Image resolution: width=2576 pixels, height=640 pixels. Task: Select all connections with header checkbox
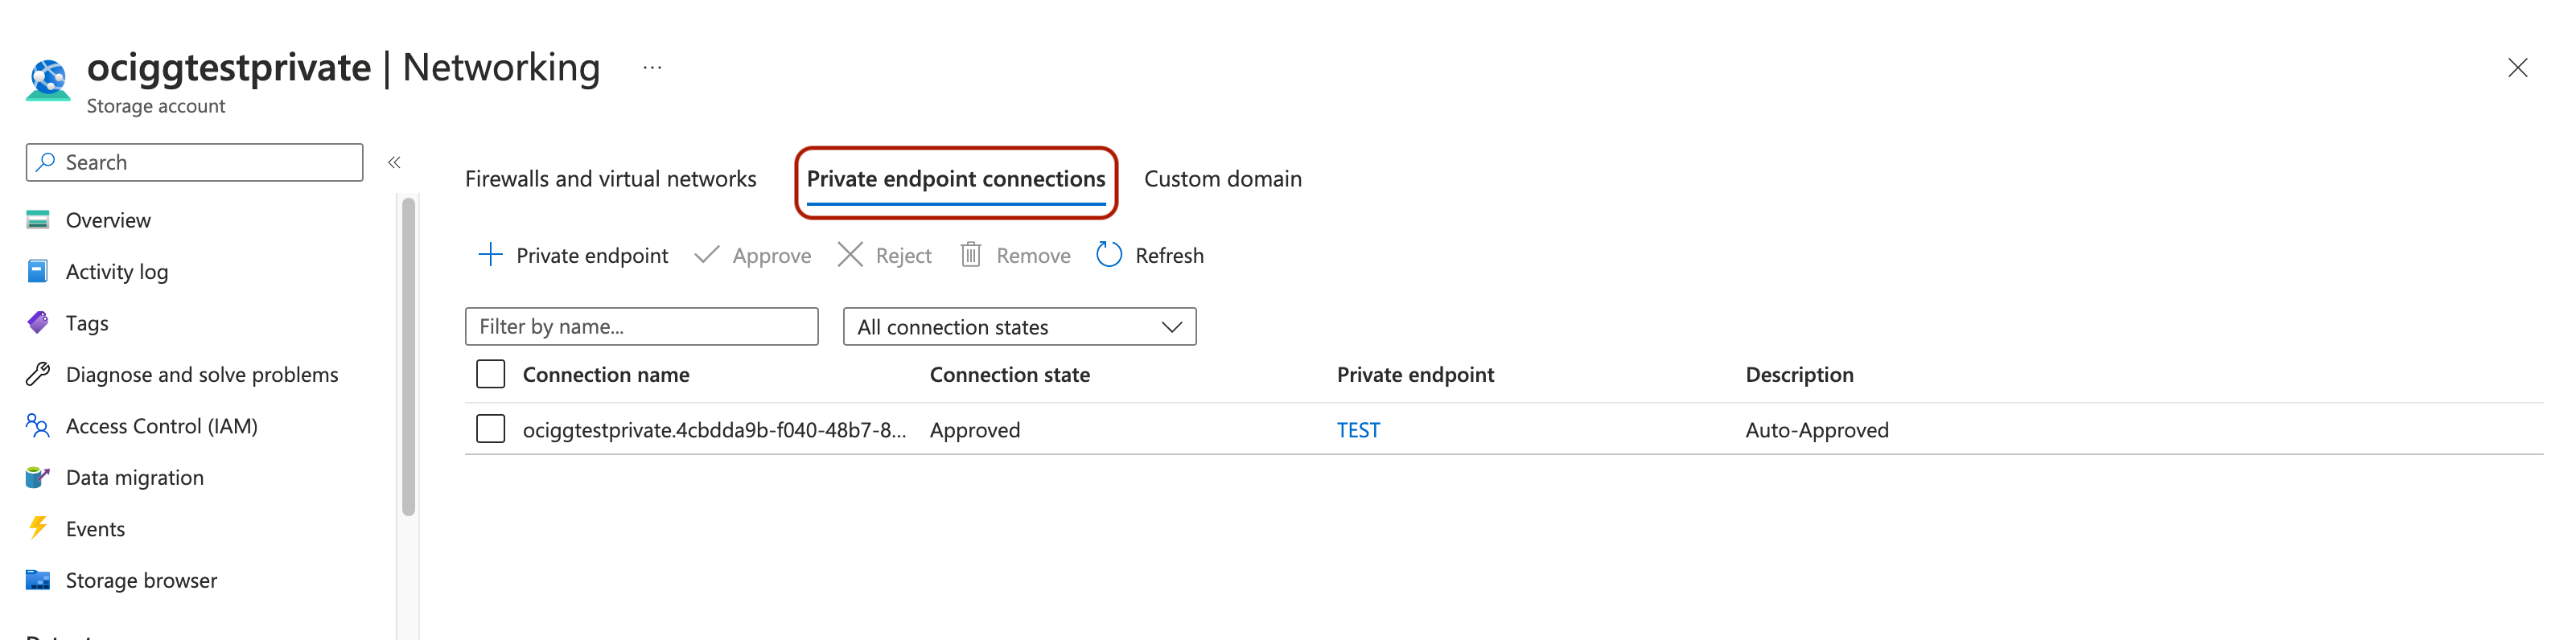490,374
